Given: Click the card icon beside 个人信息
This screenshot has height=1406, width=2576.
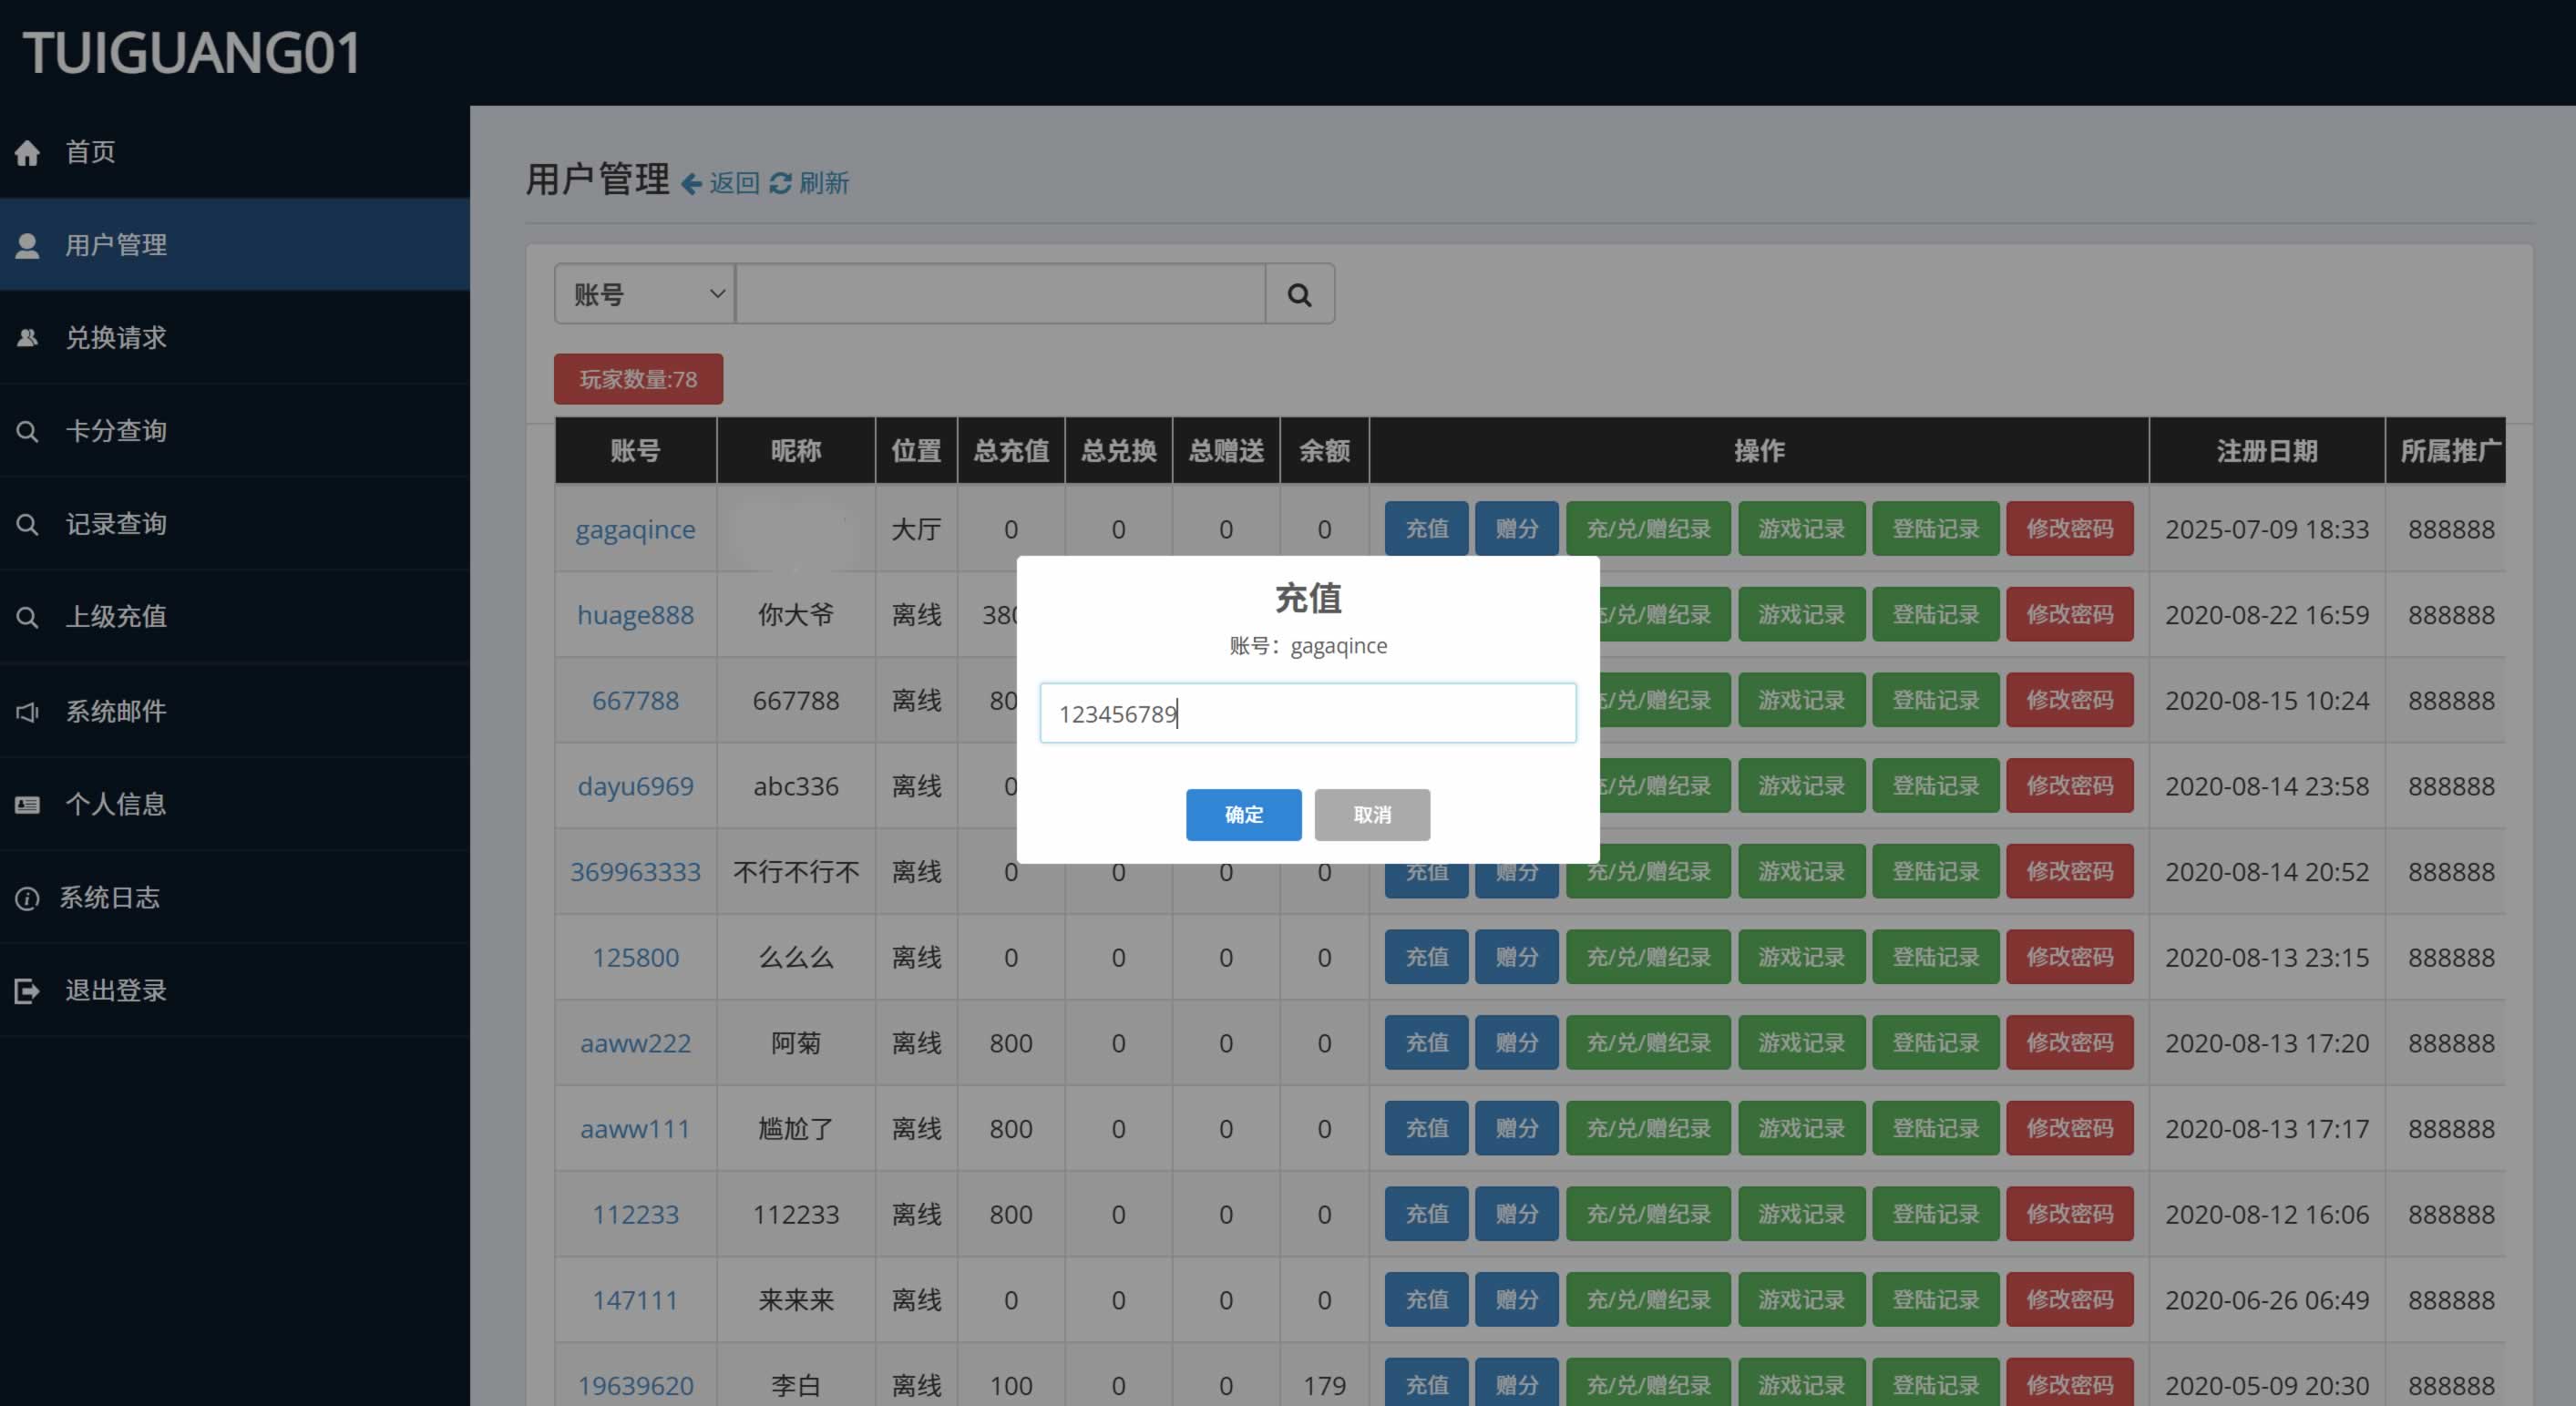Looking at the screenshot, I should (x=27, y=804).
